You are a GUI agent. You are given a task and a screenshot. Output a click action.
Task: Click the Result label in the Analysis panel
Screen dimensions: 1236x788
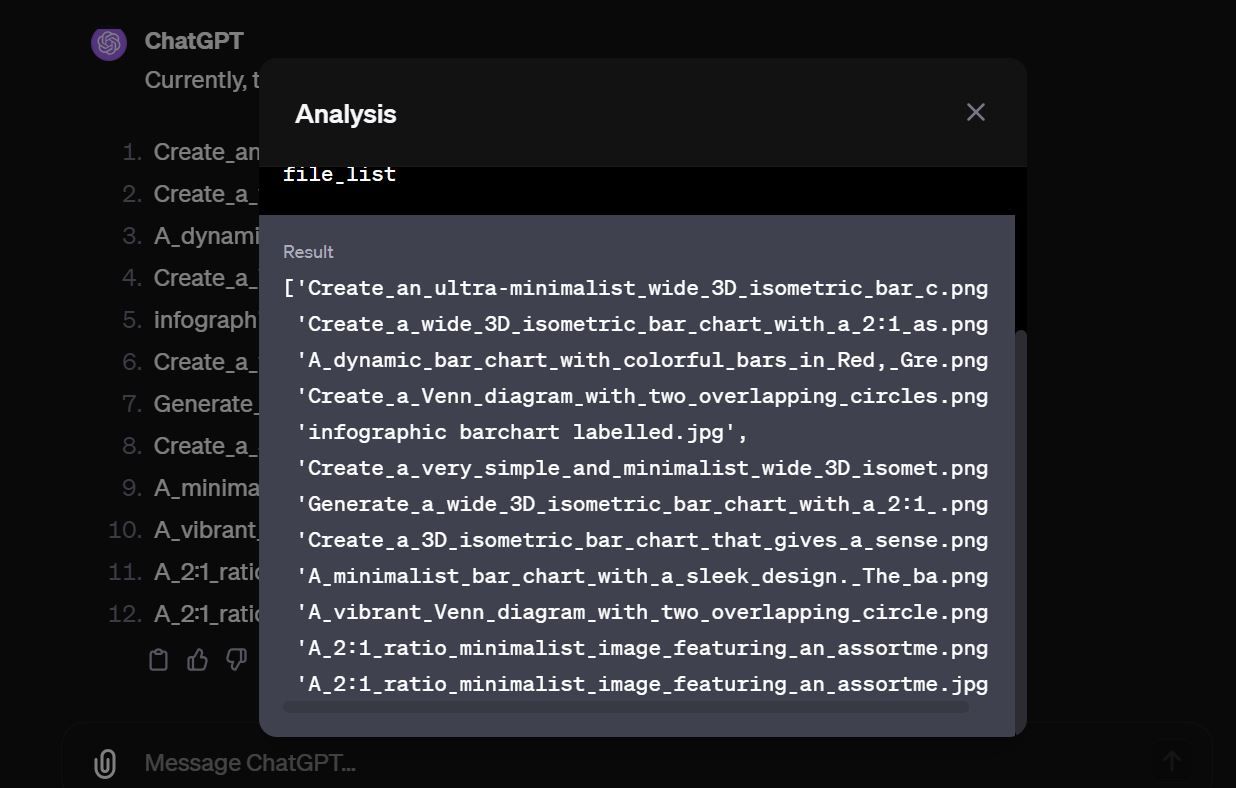point(308,251)
